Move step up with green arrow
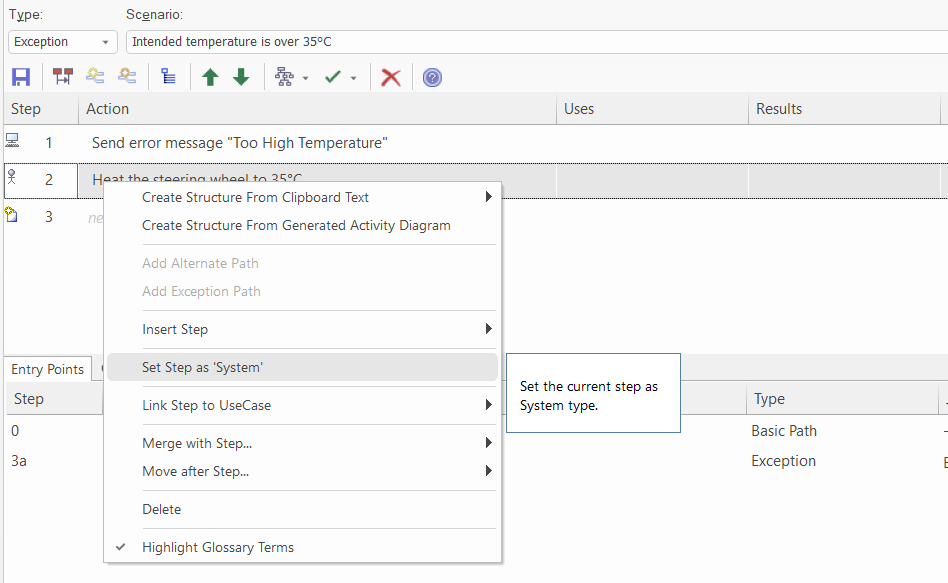 [210, 77]
